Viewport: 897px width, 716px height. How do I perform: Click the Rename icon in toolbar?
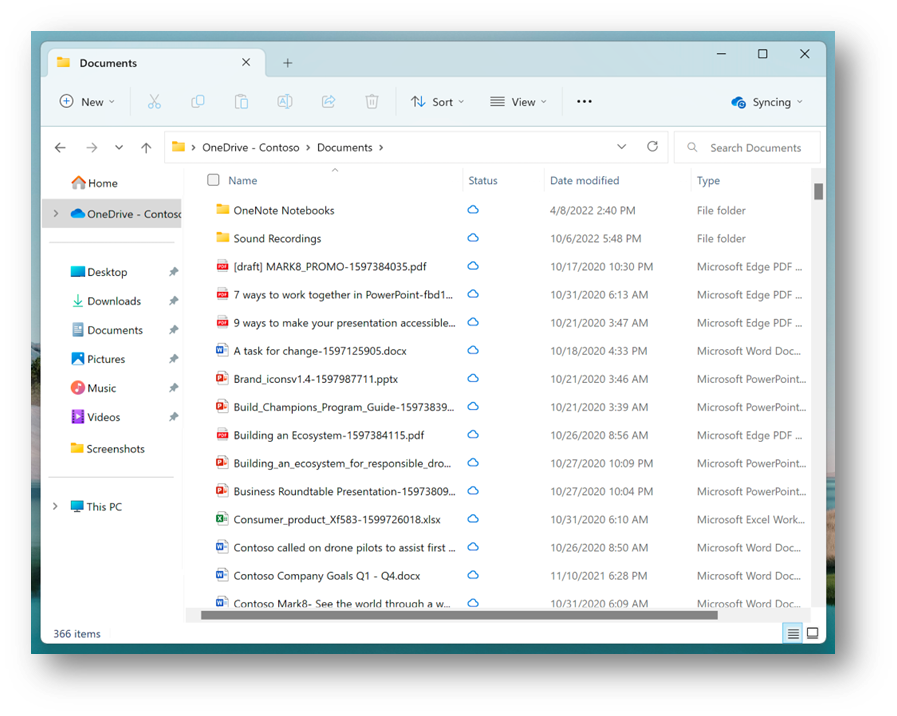tap(284, 102)
